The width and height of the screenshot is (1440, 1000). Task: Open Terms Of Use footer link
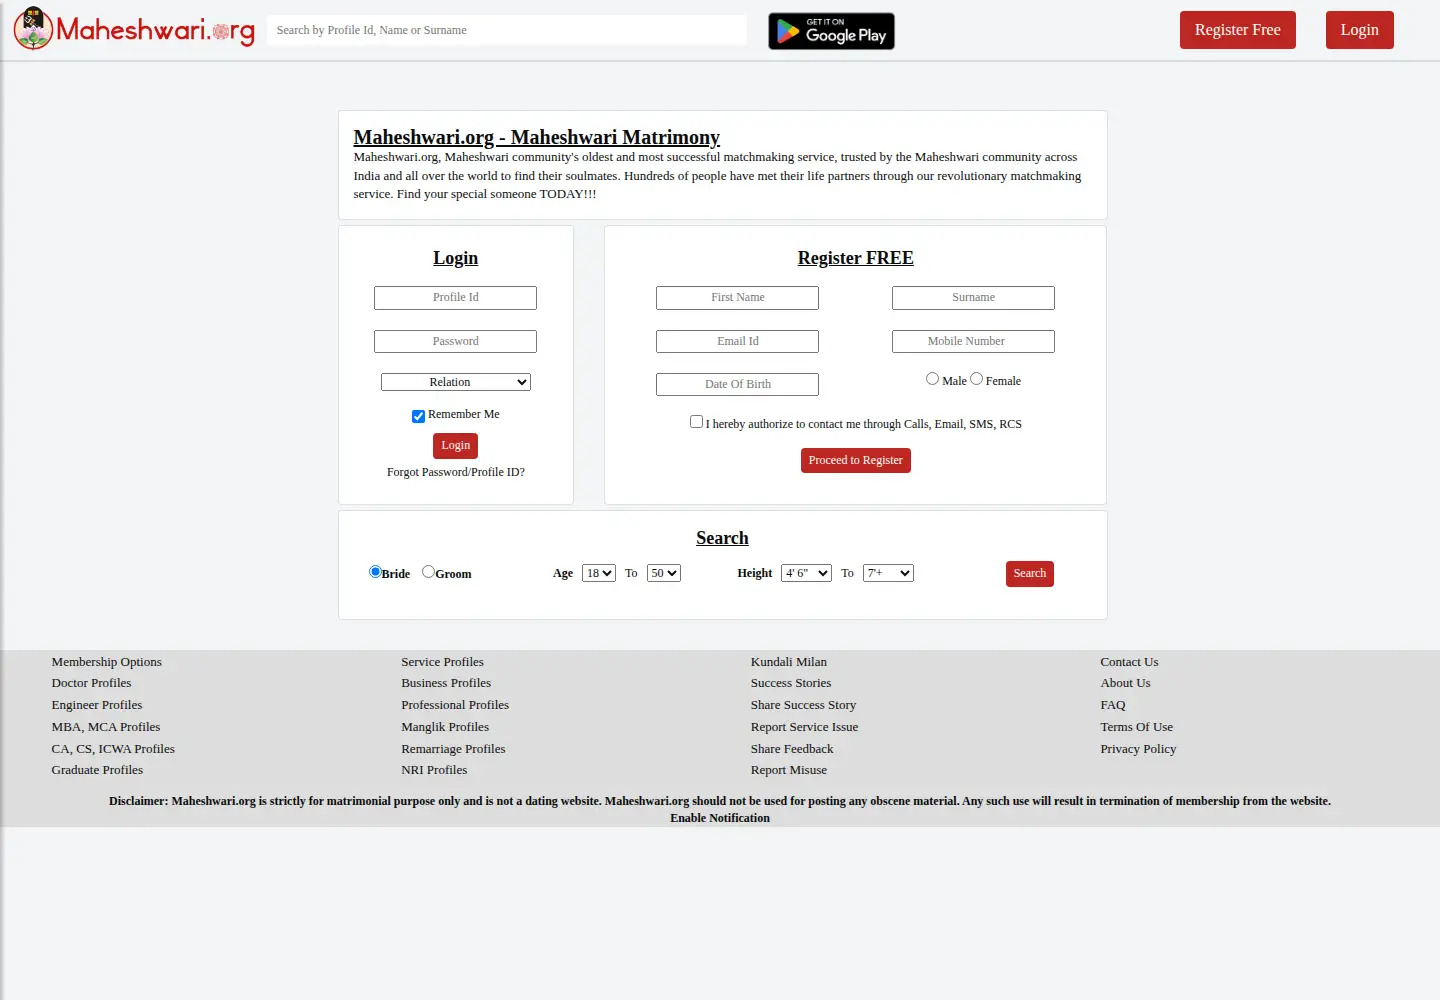pyautogui.click(x=1137, y=727)
